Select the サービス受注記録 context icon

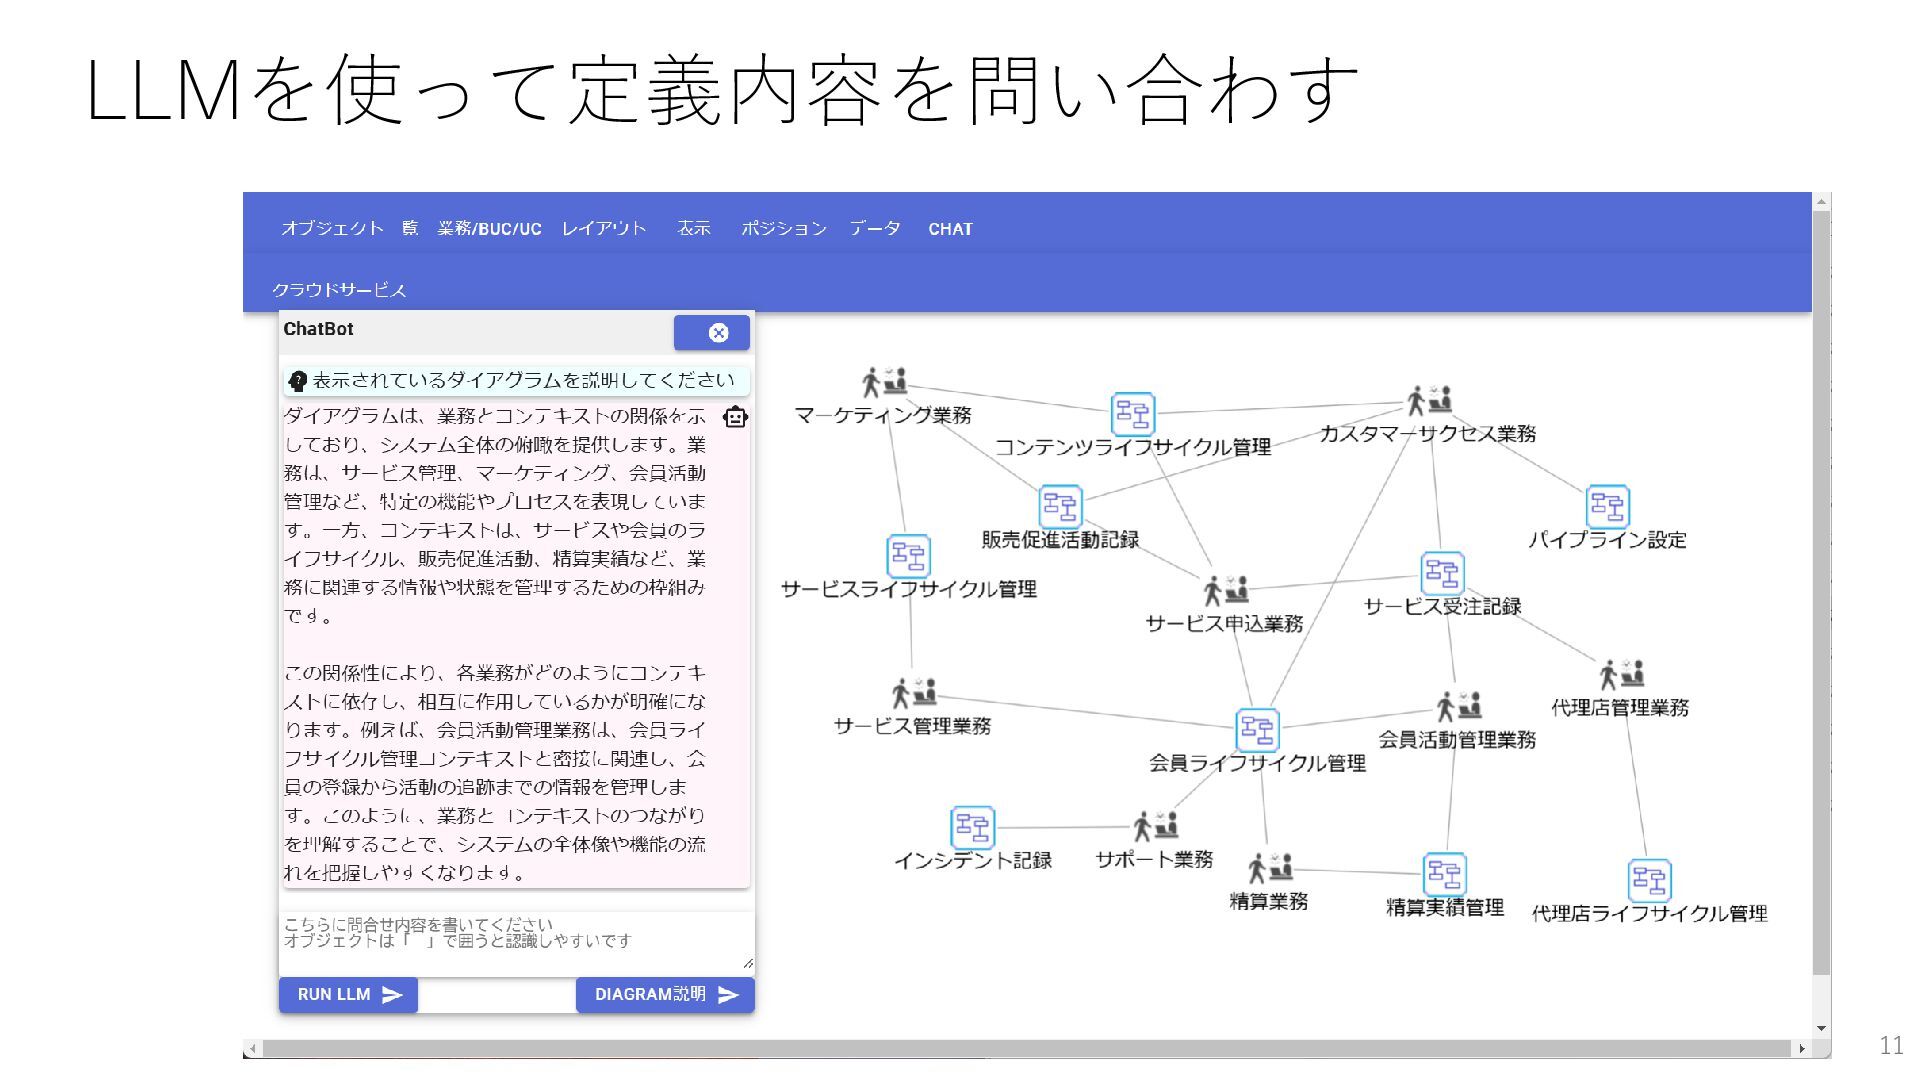point(1442,573)
